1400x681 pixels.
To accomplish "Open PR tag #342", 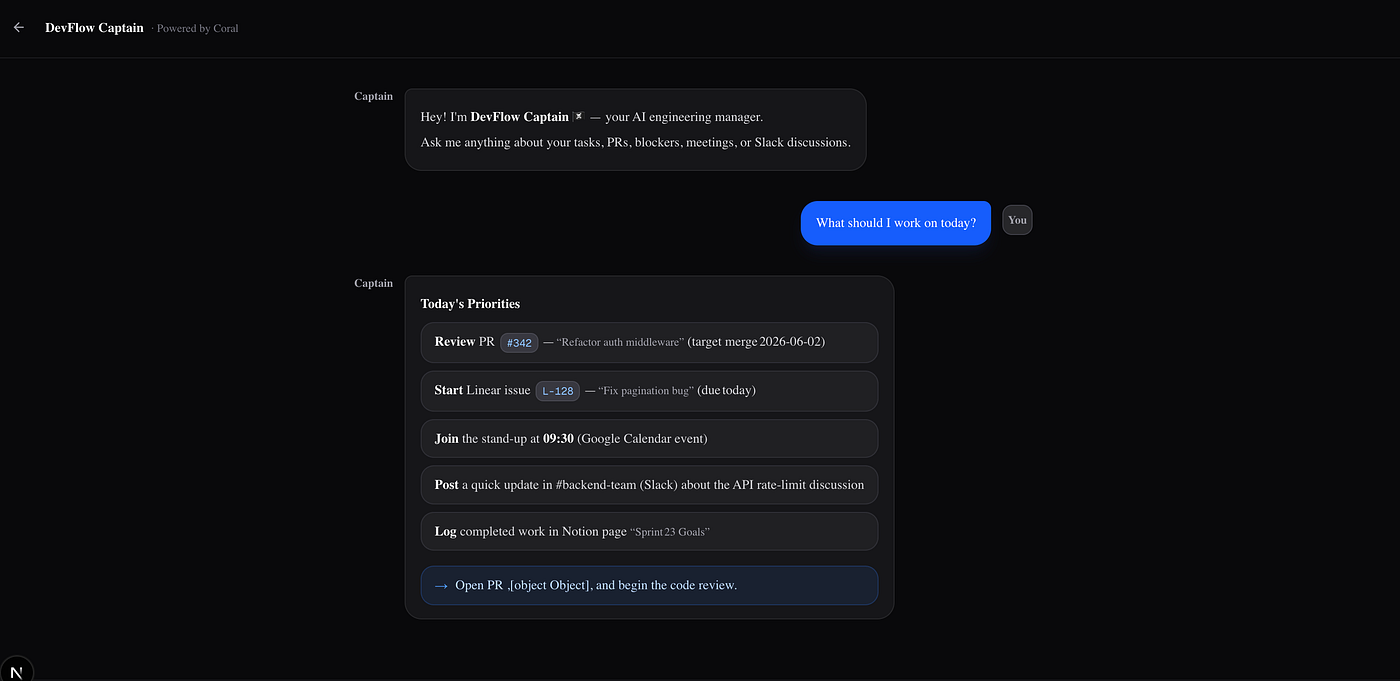I will tap(519, 343).
